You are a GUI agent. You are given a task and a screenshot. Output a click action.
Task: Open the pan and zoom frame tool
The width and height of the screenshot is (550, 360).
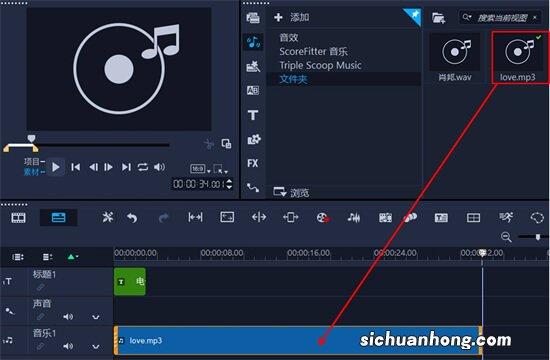227,217
